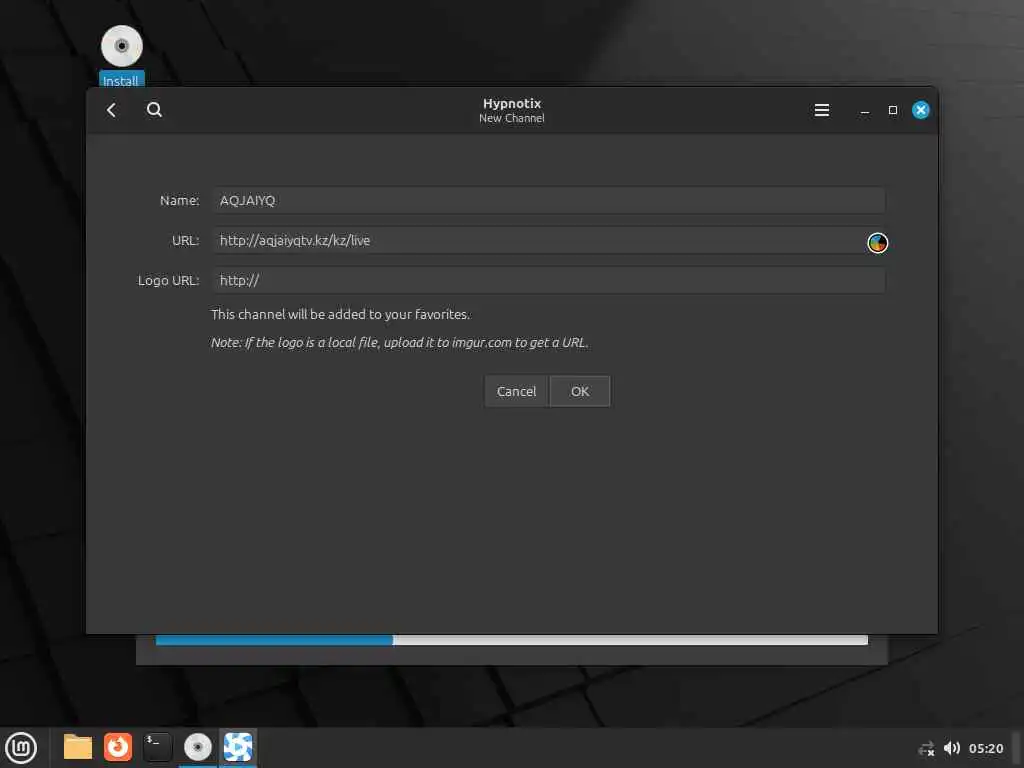Open the calendar from the 05:20 clock

985,748
